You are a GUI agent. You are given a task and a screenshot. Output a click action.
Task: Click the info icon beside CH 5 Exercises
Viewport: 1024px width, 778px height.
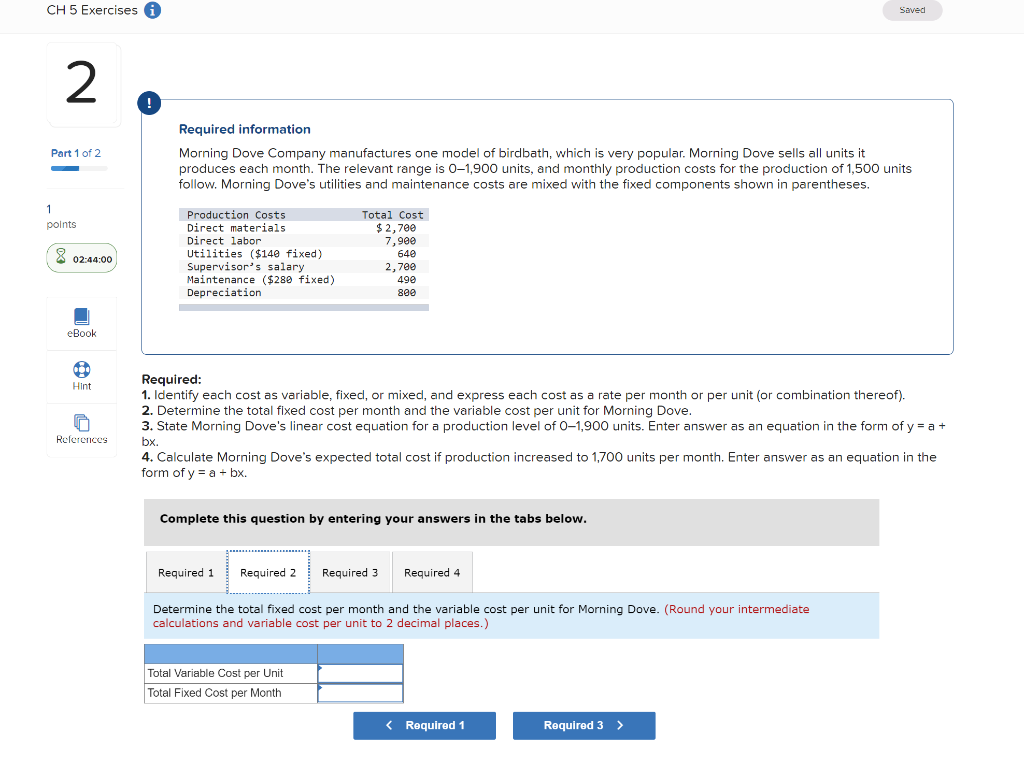152,10
